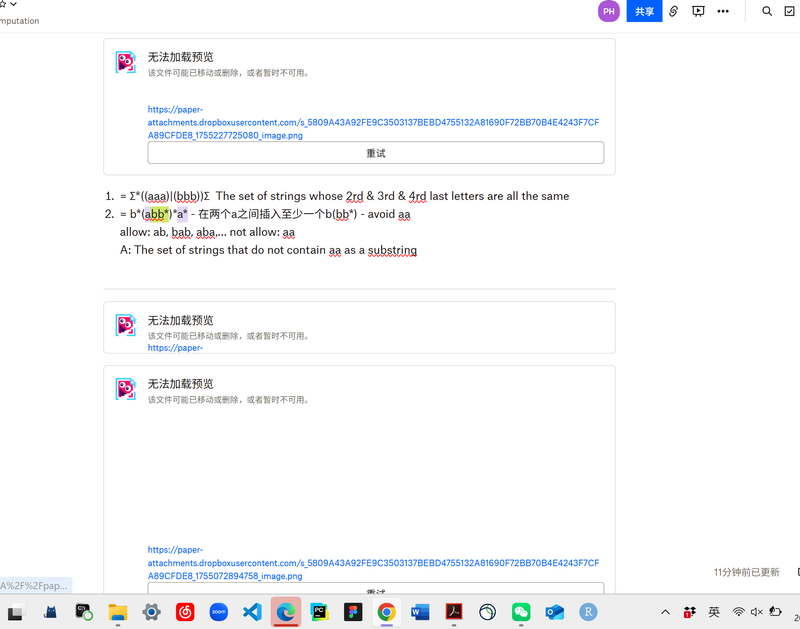Expand the chevron next to the star
Viewport: 800px width, 629px height.
(13, 4)
